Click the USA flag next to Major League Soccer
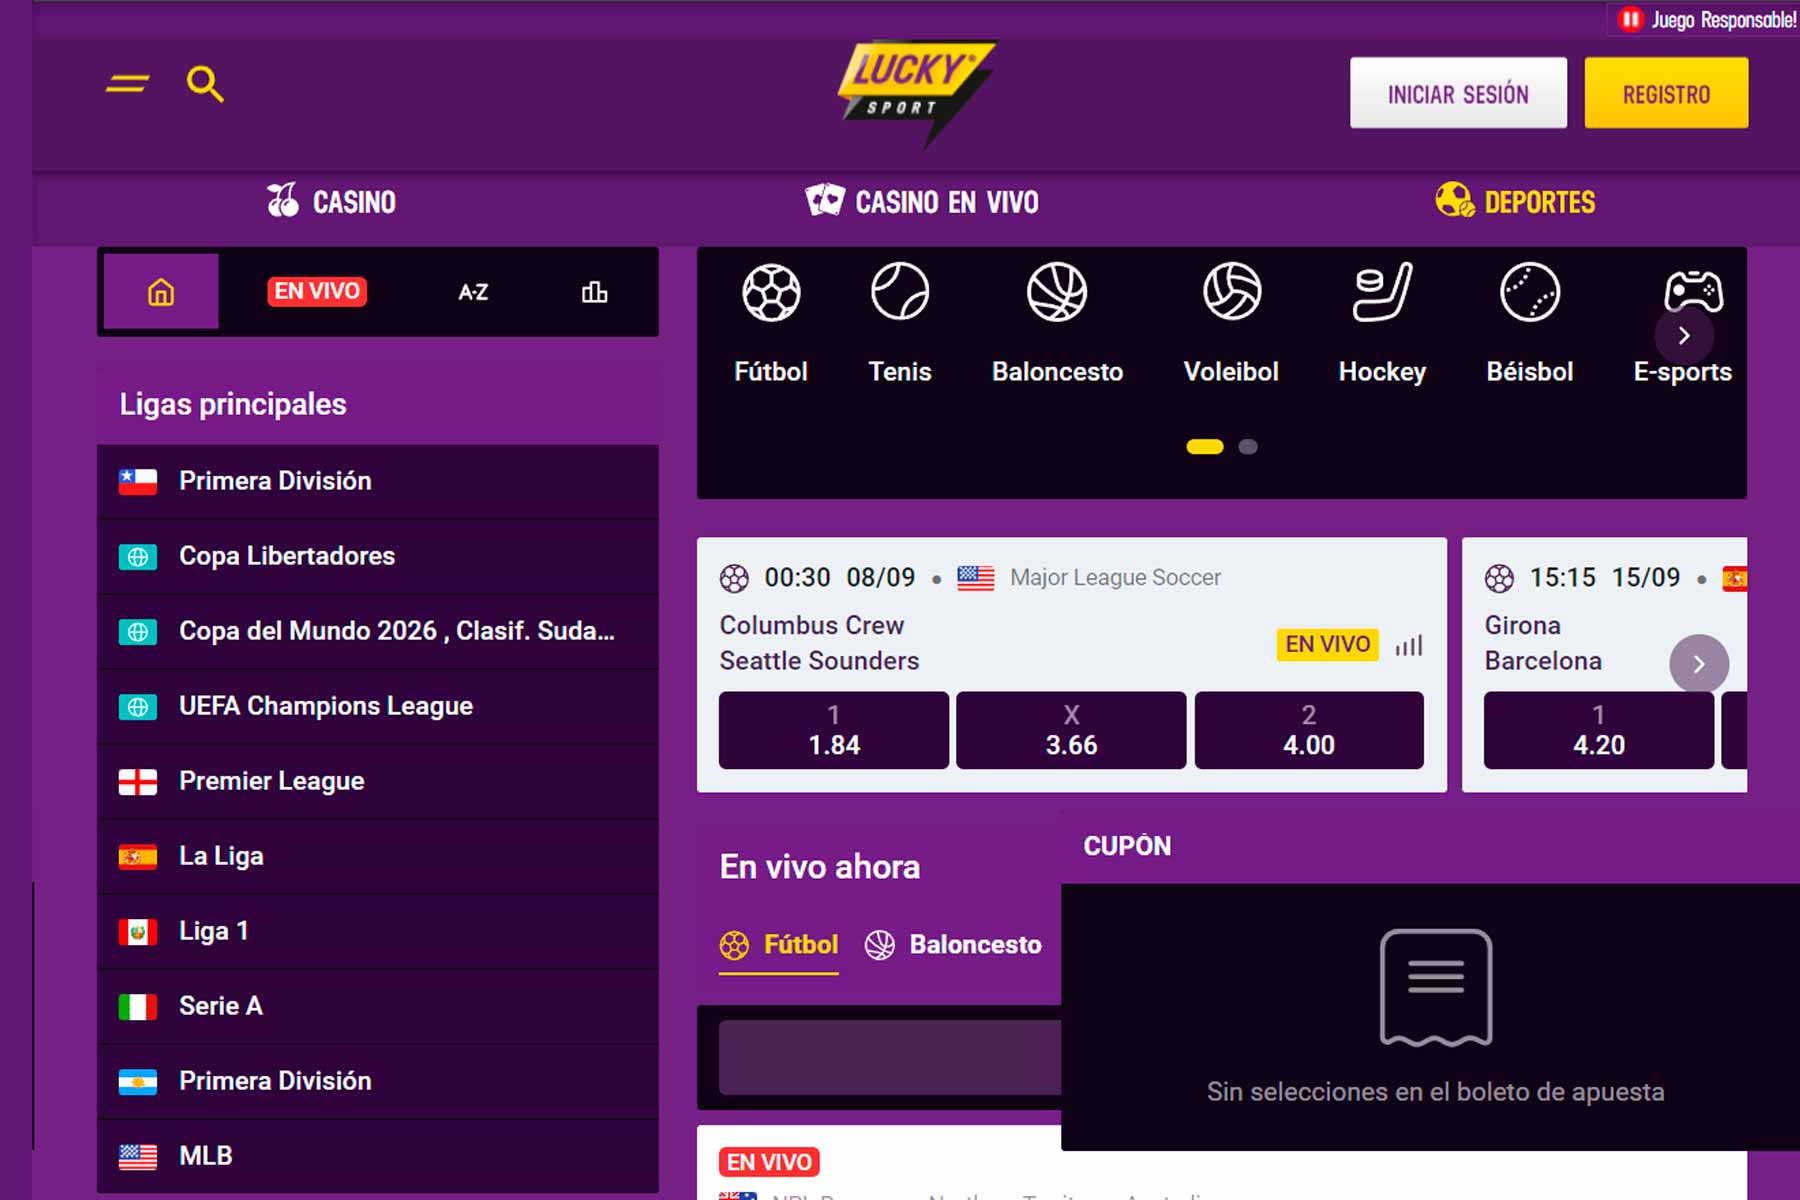This screenshot has width=1800, height=1200. (975, 578)
